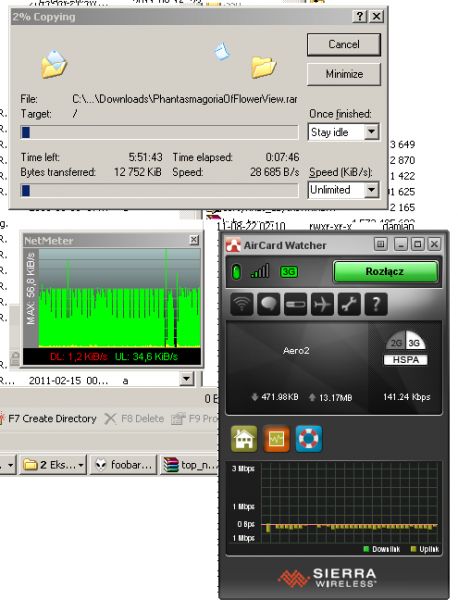
Task: Open the 'Once finished' Stay idle dropdown
Action: (x=343, y=132)
